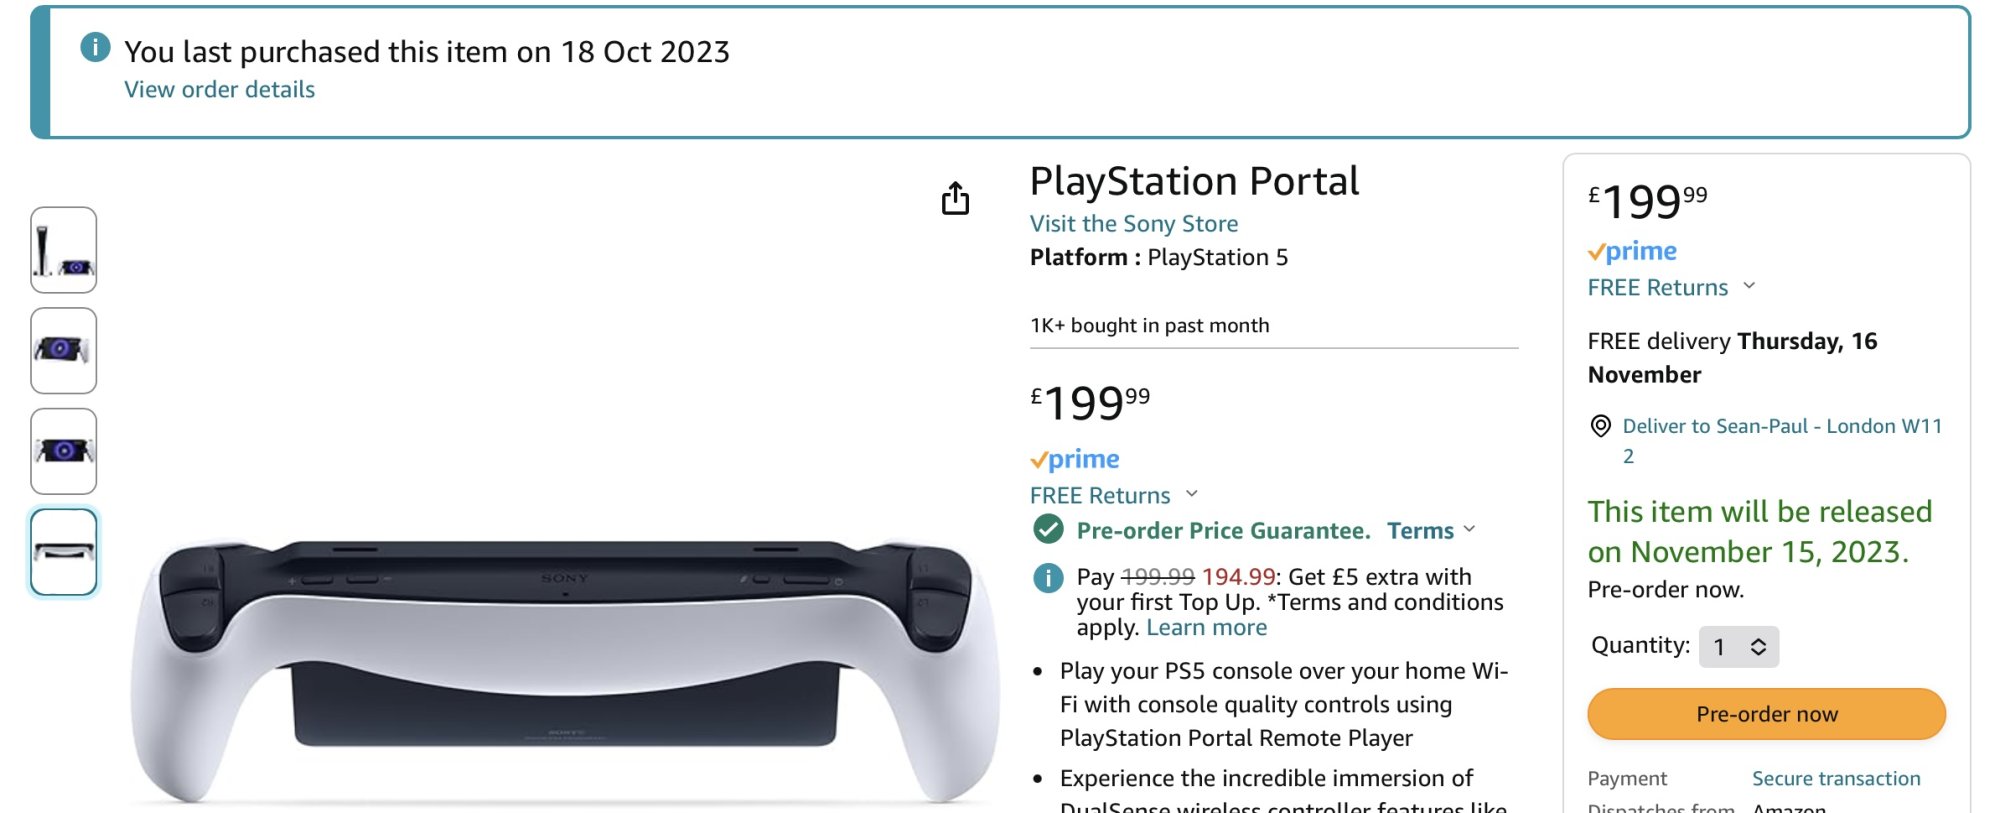The width and height of the screenshot is (2000, 813).
Task: Click the green Pre-order Guarantee checkmark icon
Action: coord(1048,529)
